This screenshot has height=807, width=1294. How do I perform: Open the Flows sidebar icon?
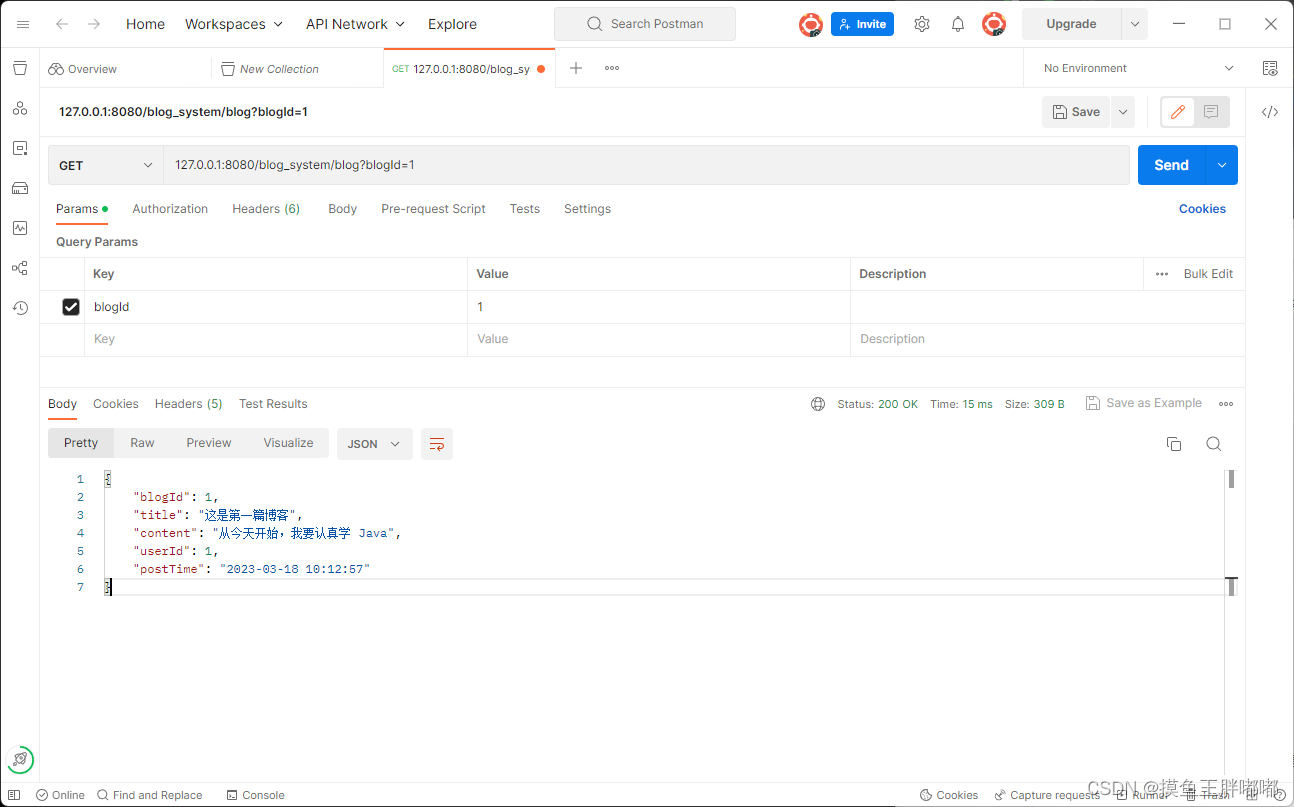pos(20,268)
